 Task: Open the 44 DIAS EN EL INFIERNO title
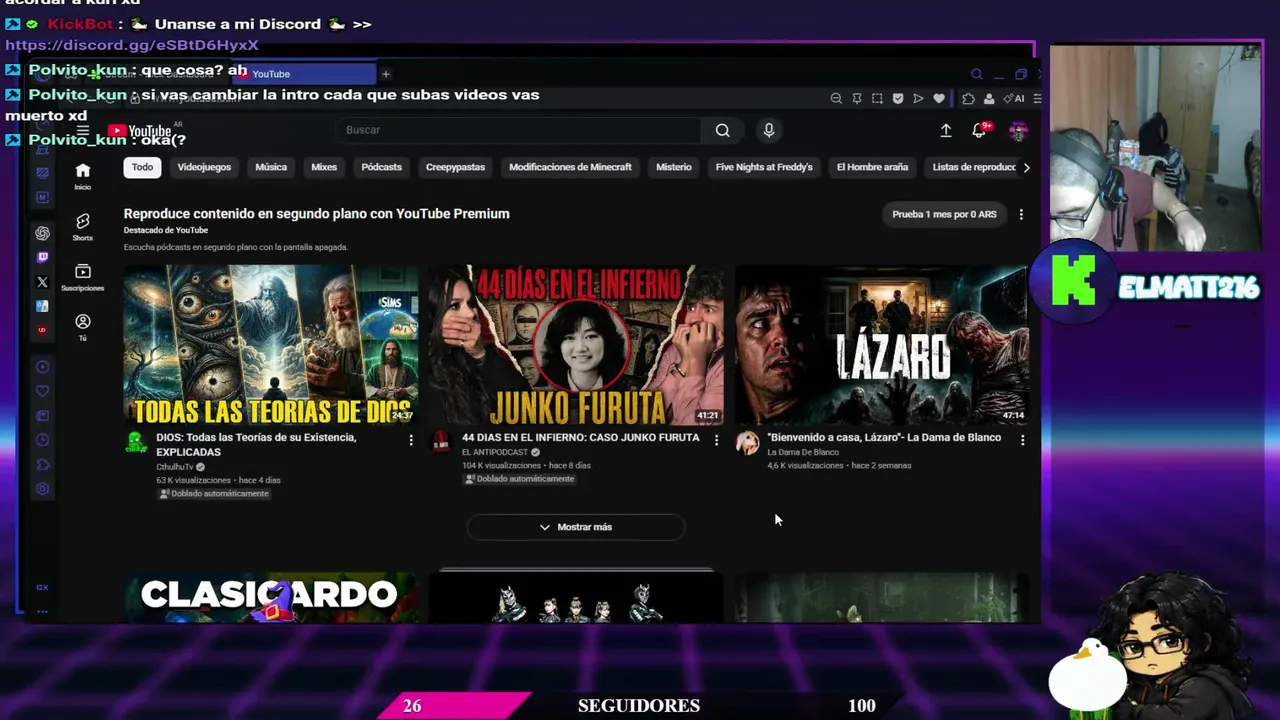pyautogui.click(x=581, y=438)
